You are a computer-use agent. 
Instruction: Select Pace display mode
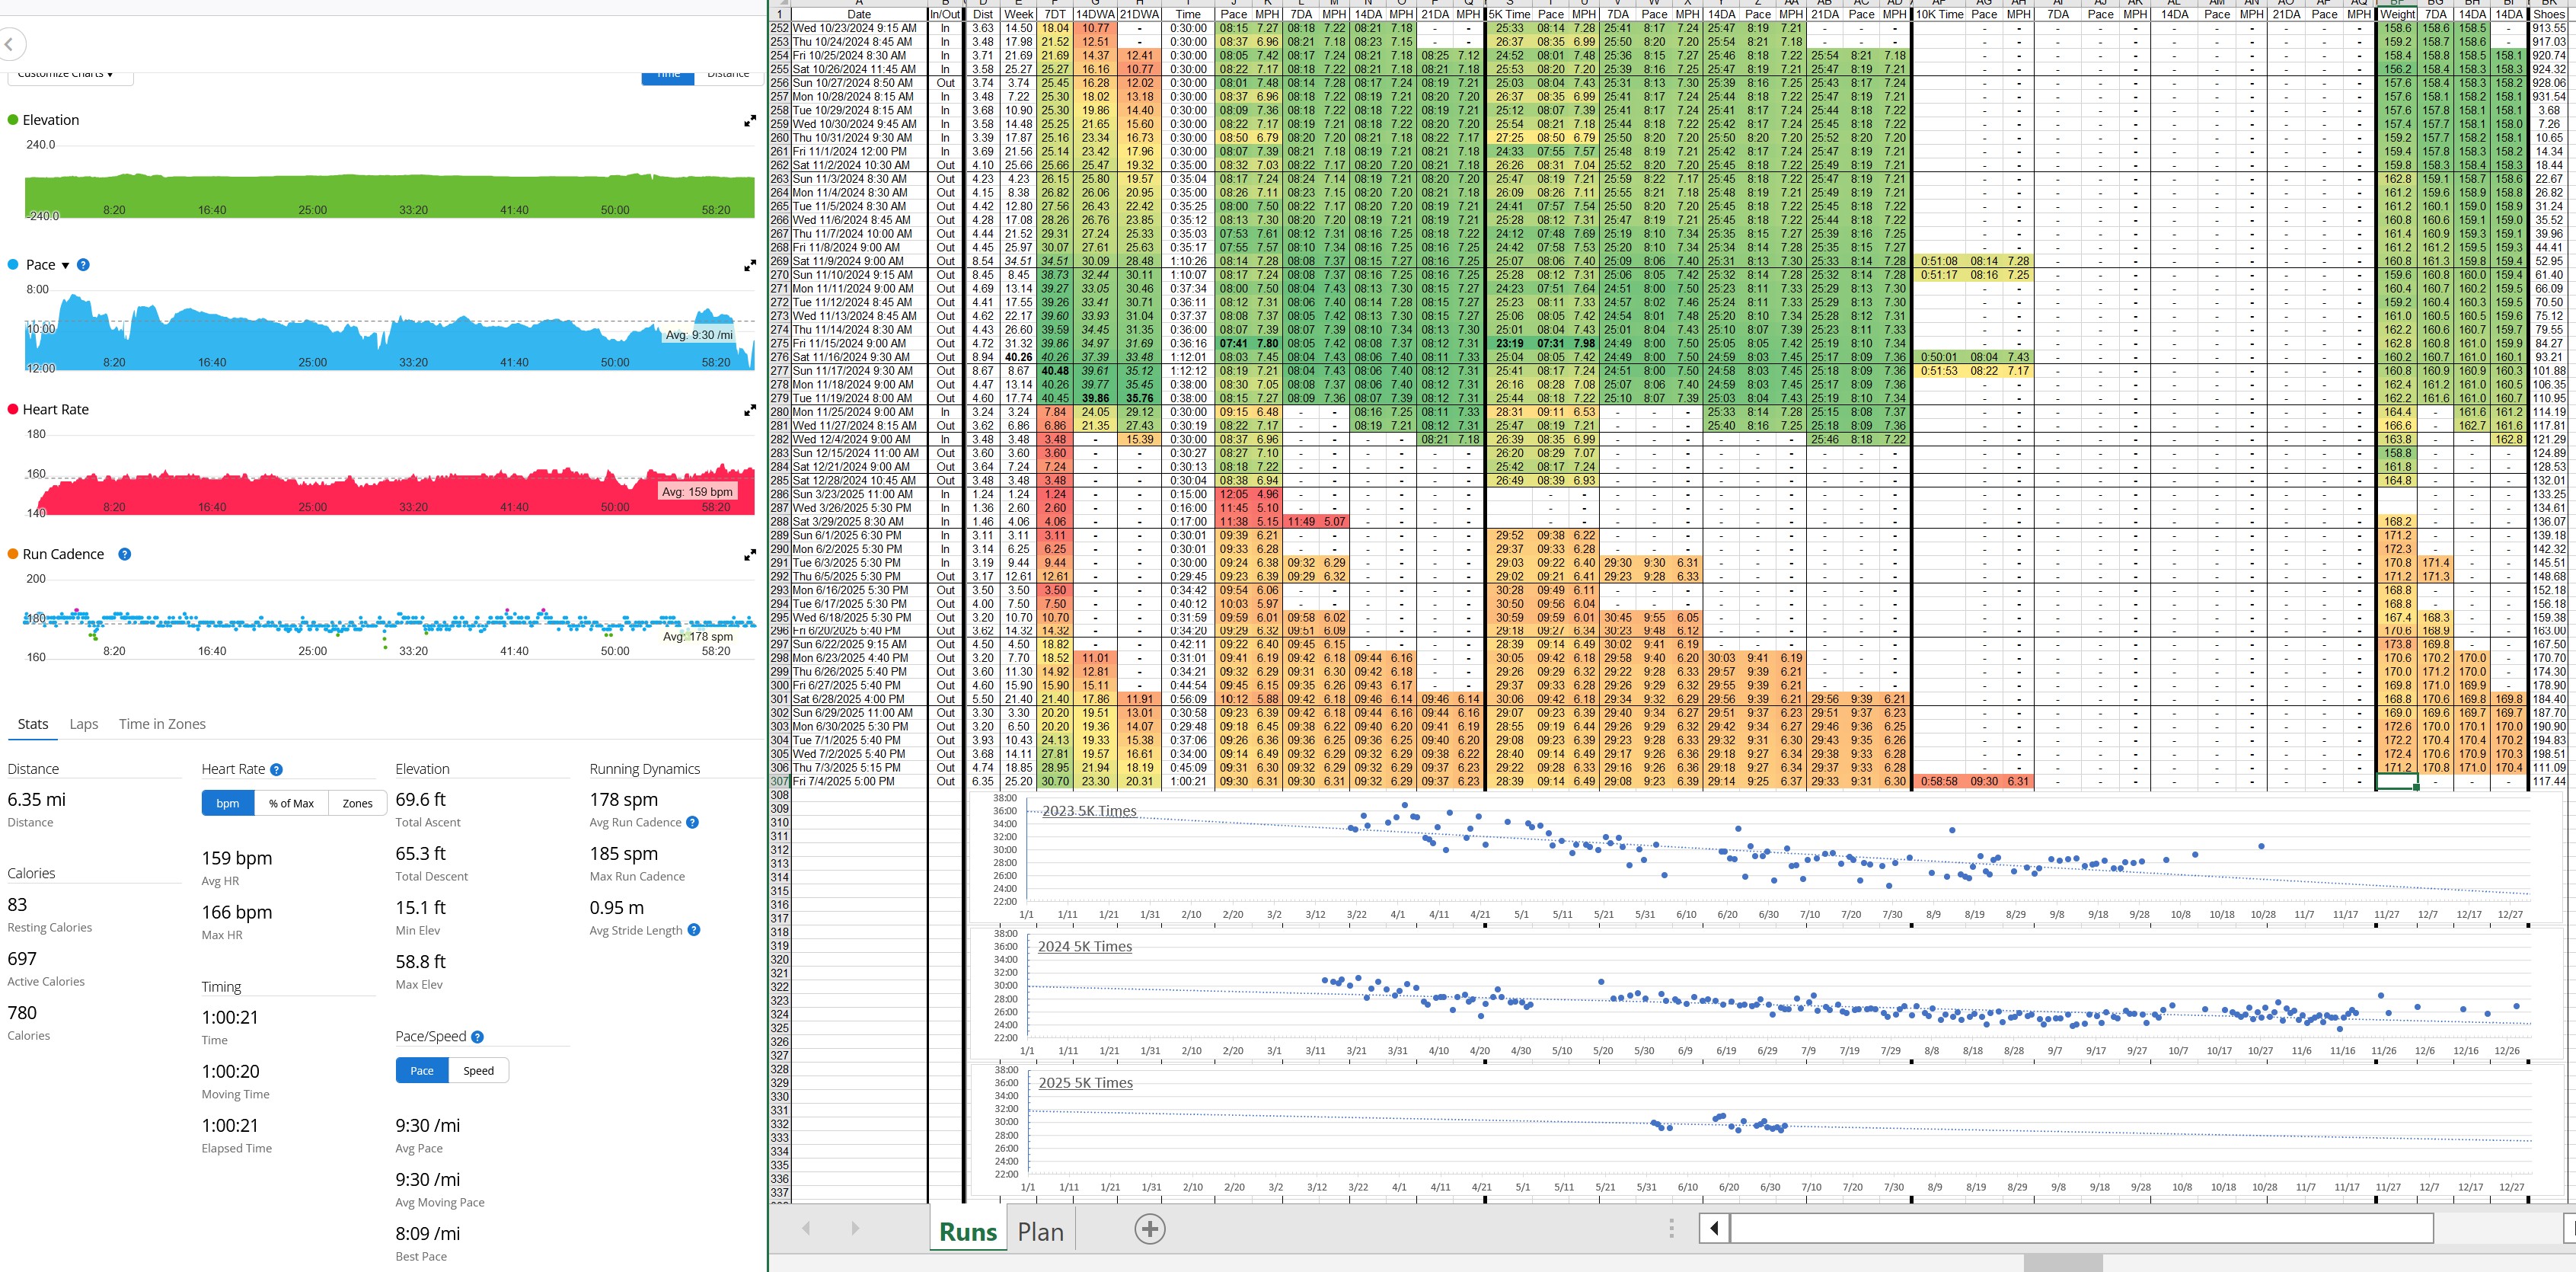coord(422,1071)
